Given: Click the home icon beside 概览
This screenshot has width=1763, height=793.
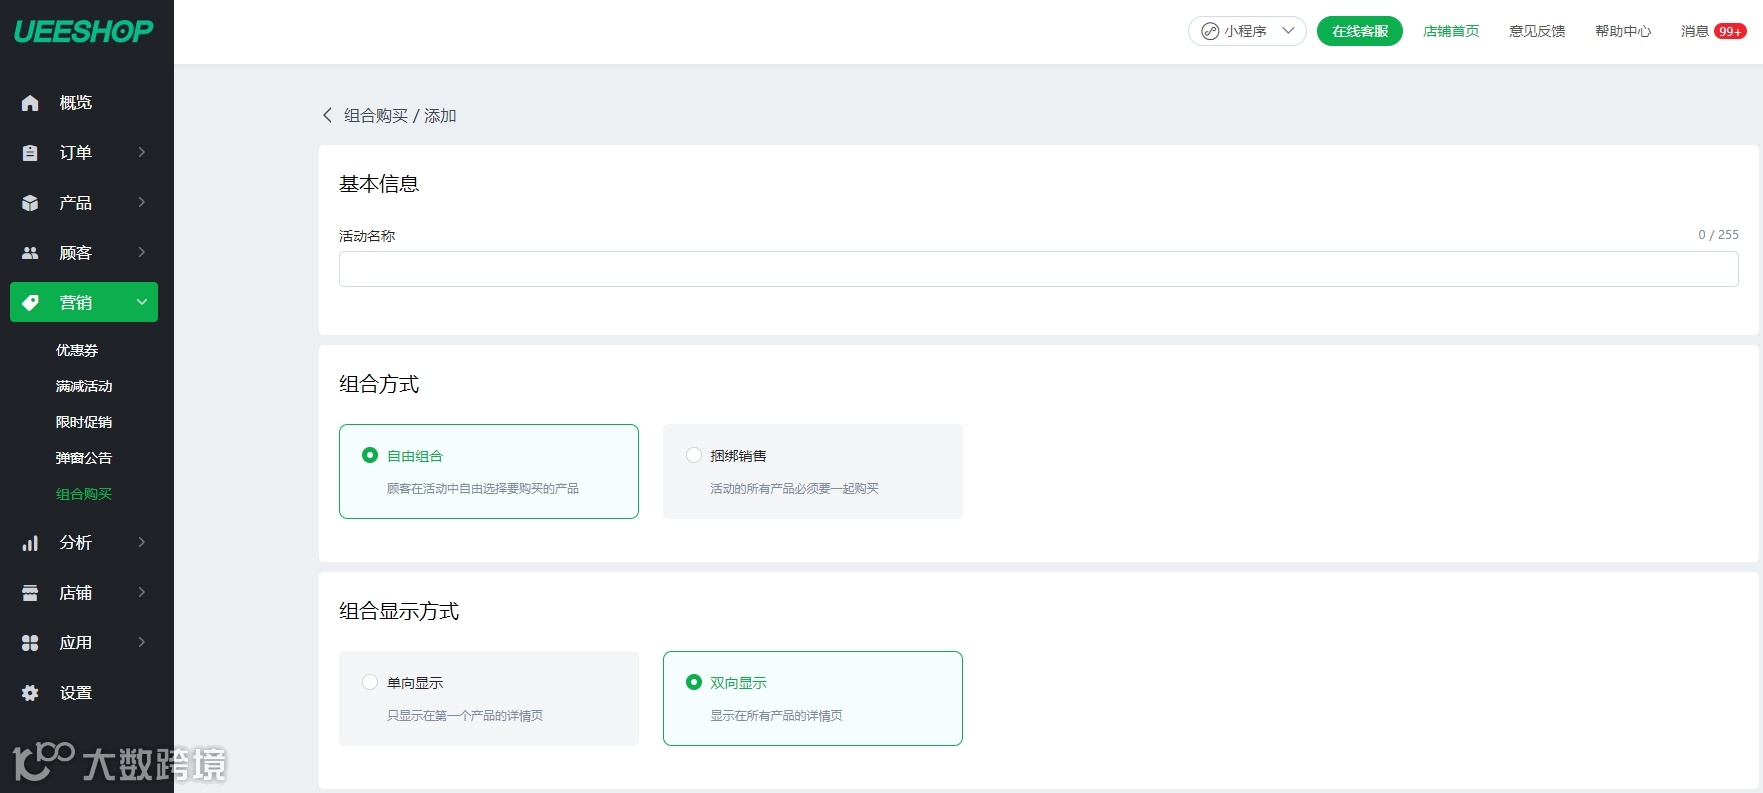Looking at the screenshot, I should pos(30,103).
